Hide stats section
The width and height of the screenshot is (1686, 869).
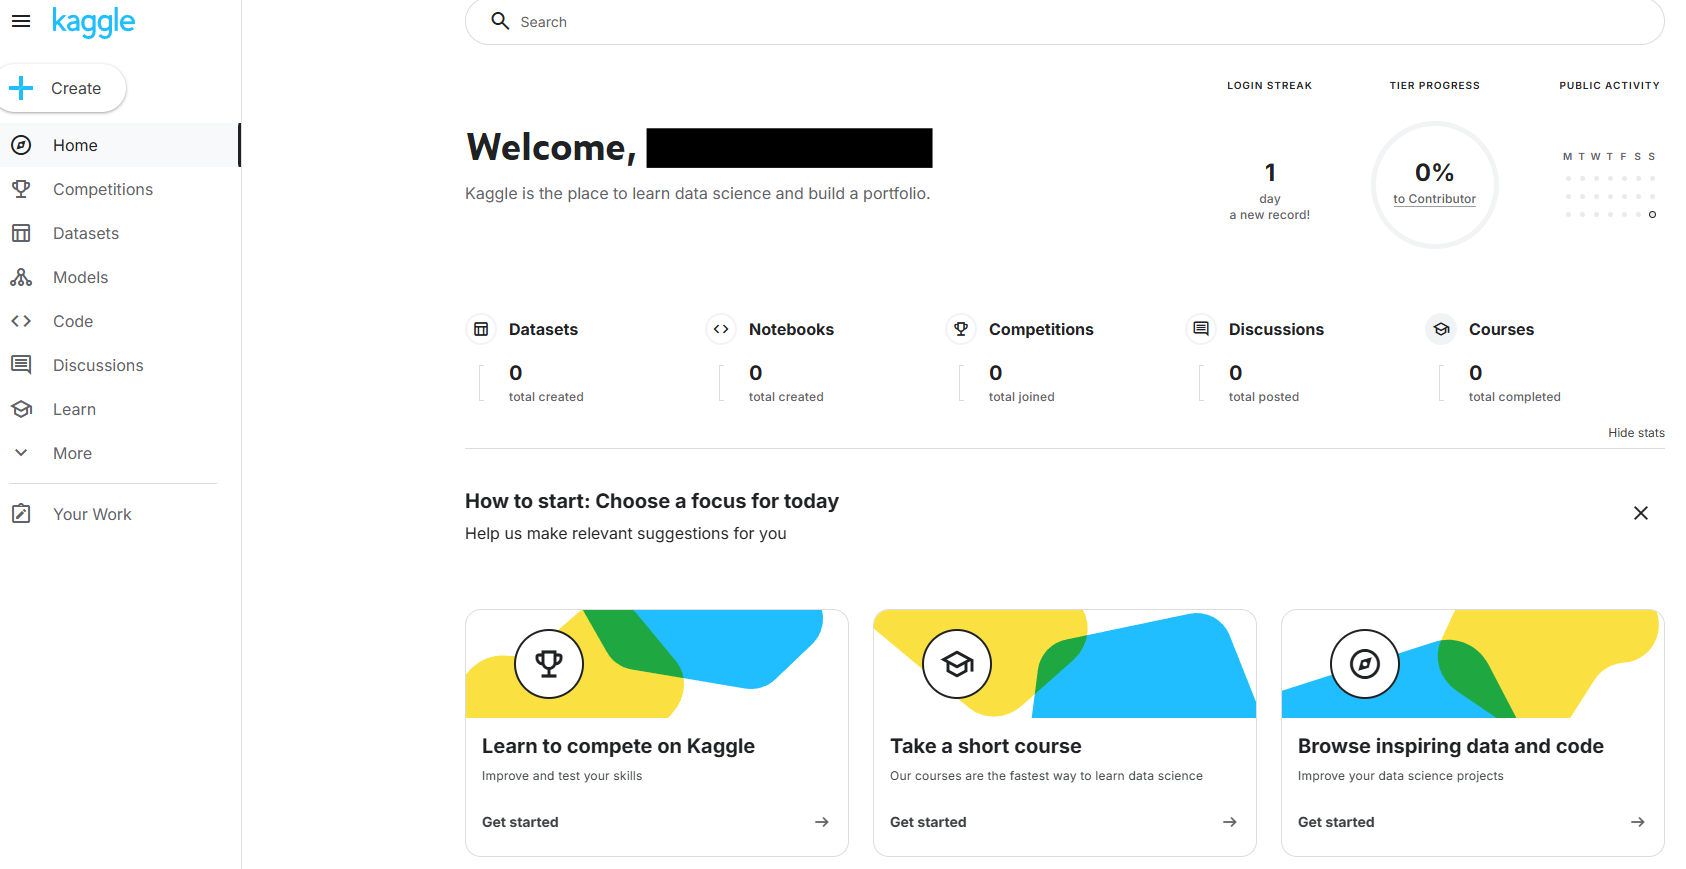pyautogui.click(x=1635, y=433)
